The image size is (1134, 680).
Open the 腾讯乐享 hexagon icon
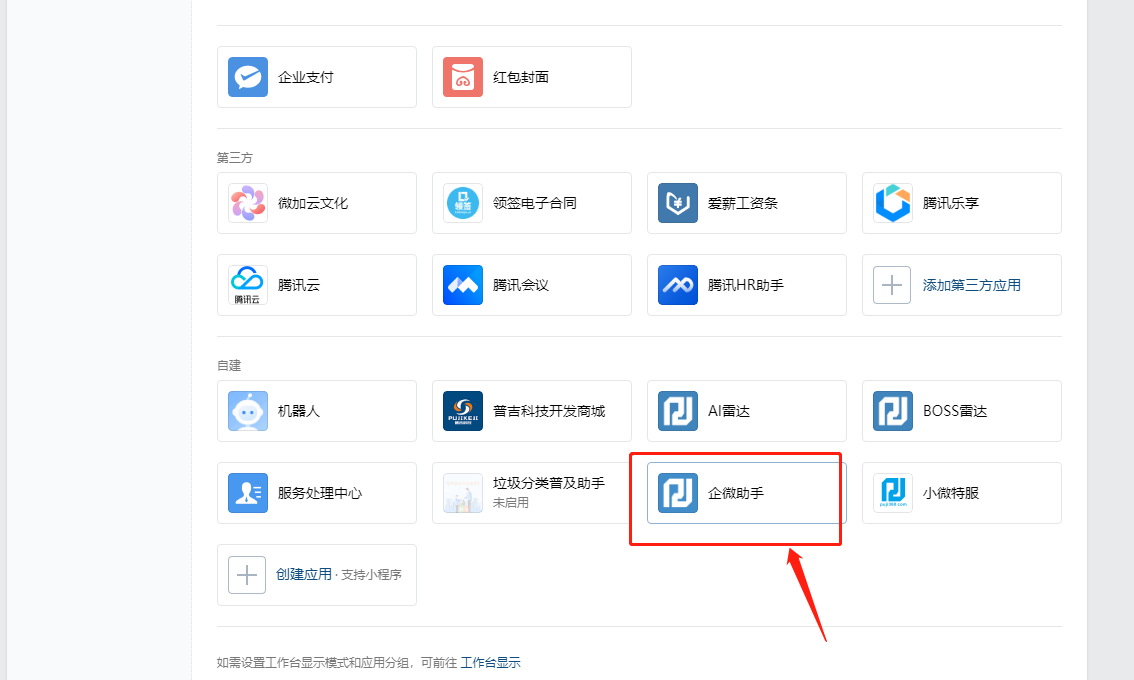point(892,203)
